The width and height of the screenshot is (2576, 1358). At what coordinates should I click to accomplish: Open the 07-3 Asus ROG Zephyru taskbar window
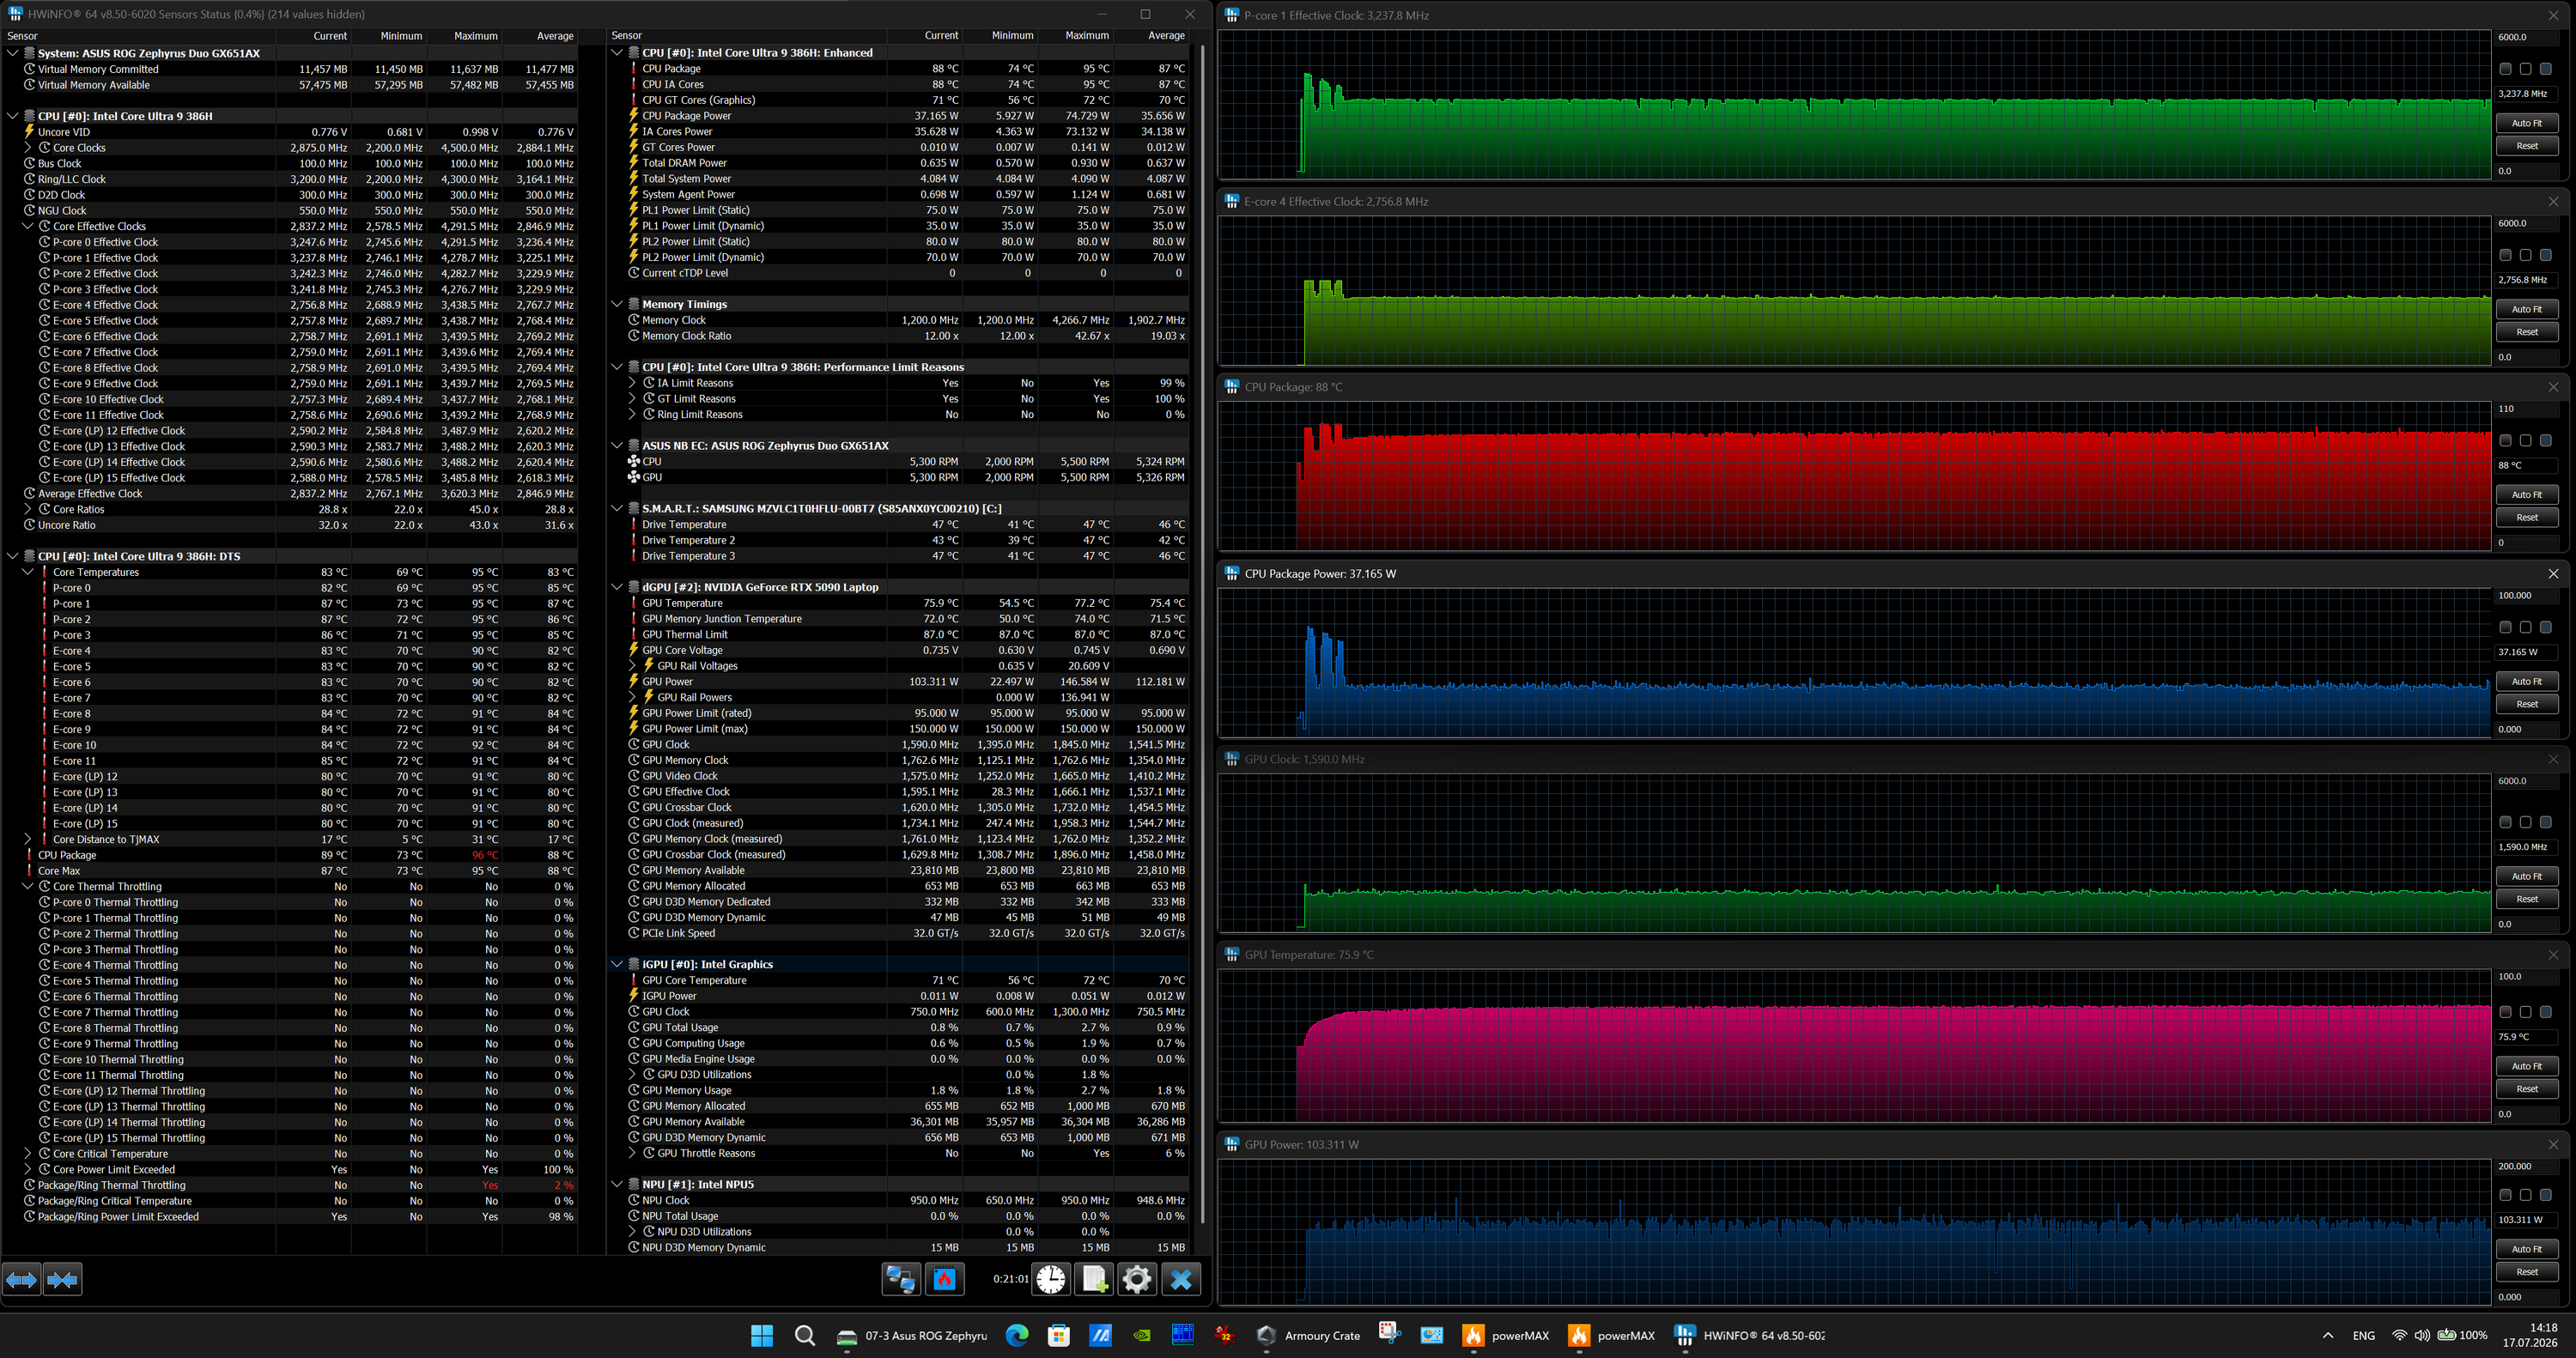coord(911,1335)
